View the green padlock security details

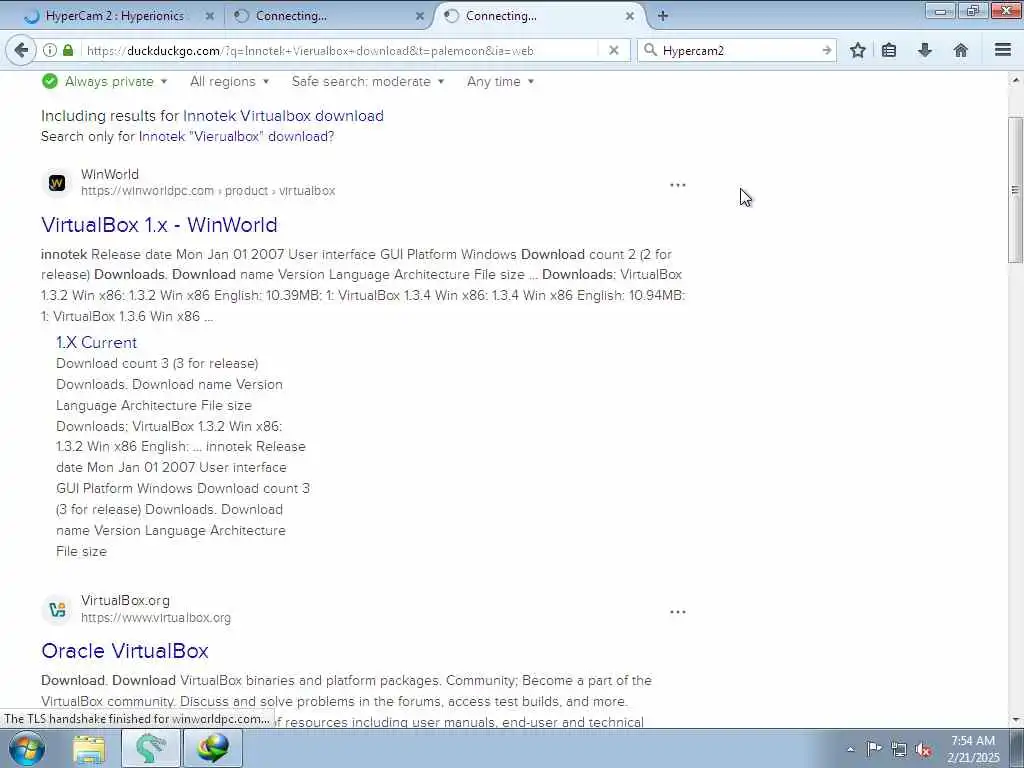68,50
